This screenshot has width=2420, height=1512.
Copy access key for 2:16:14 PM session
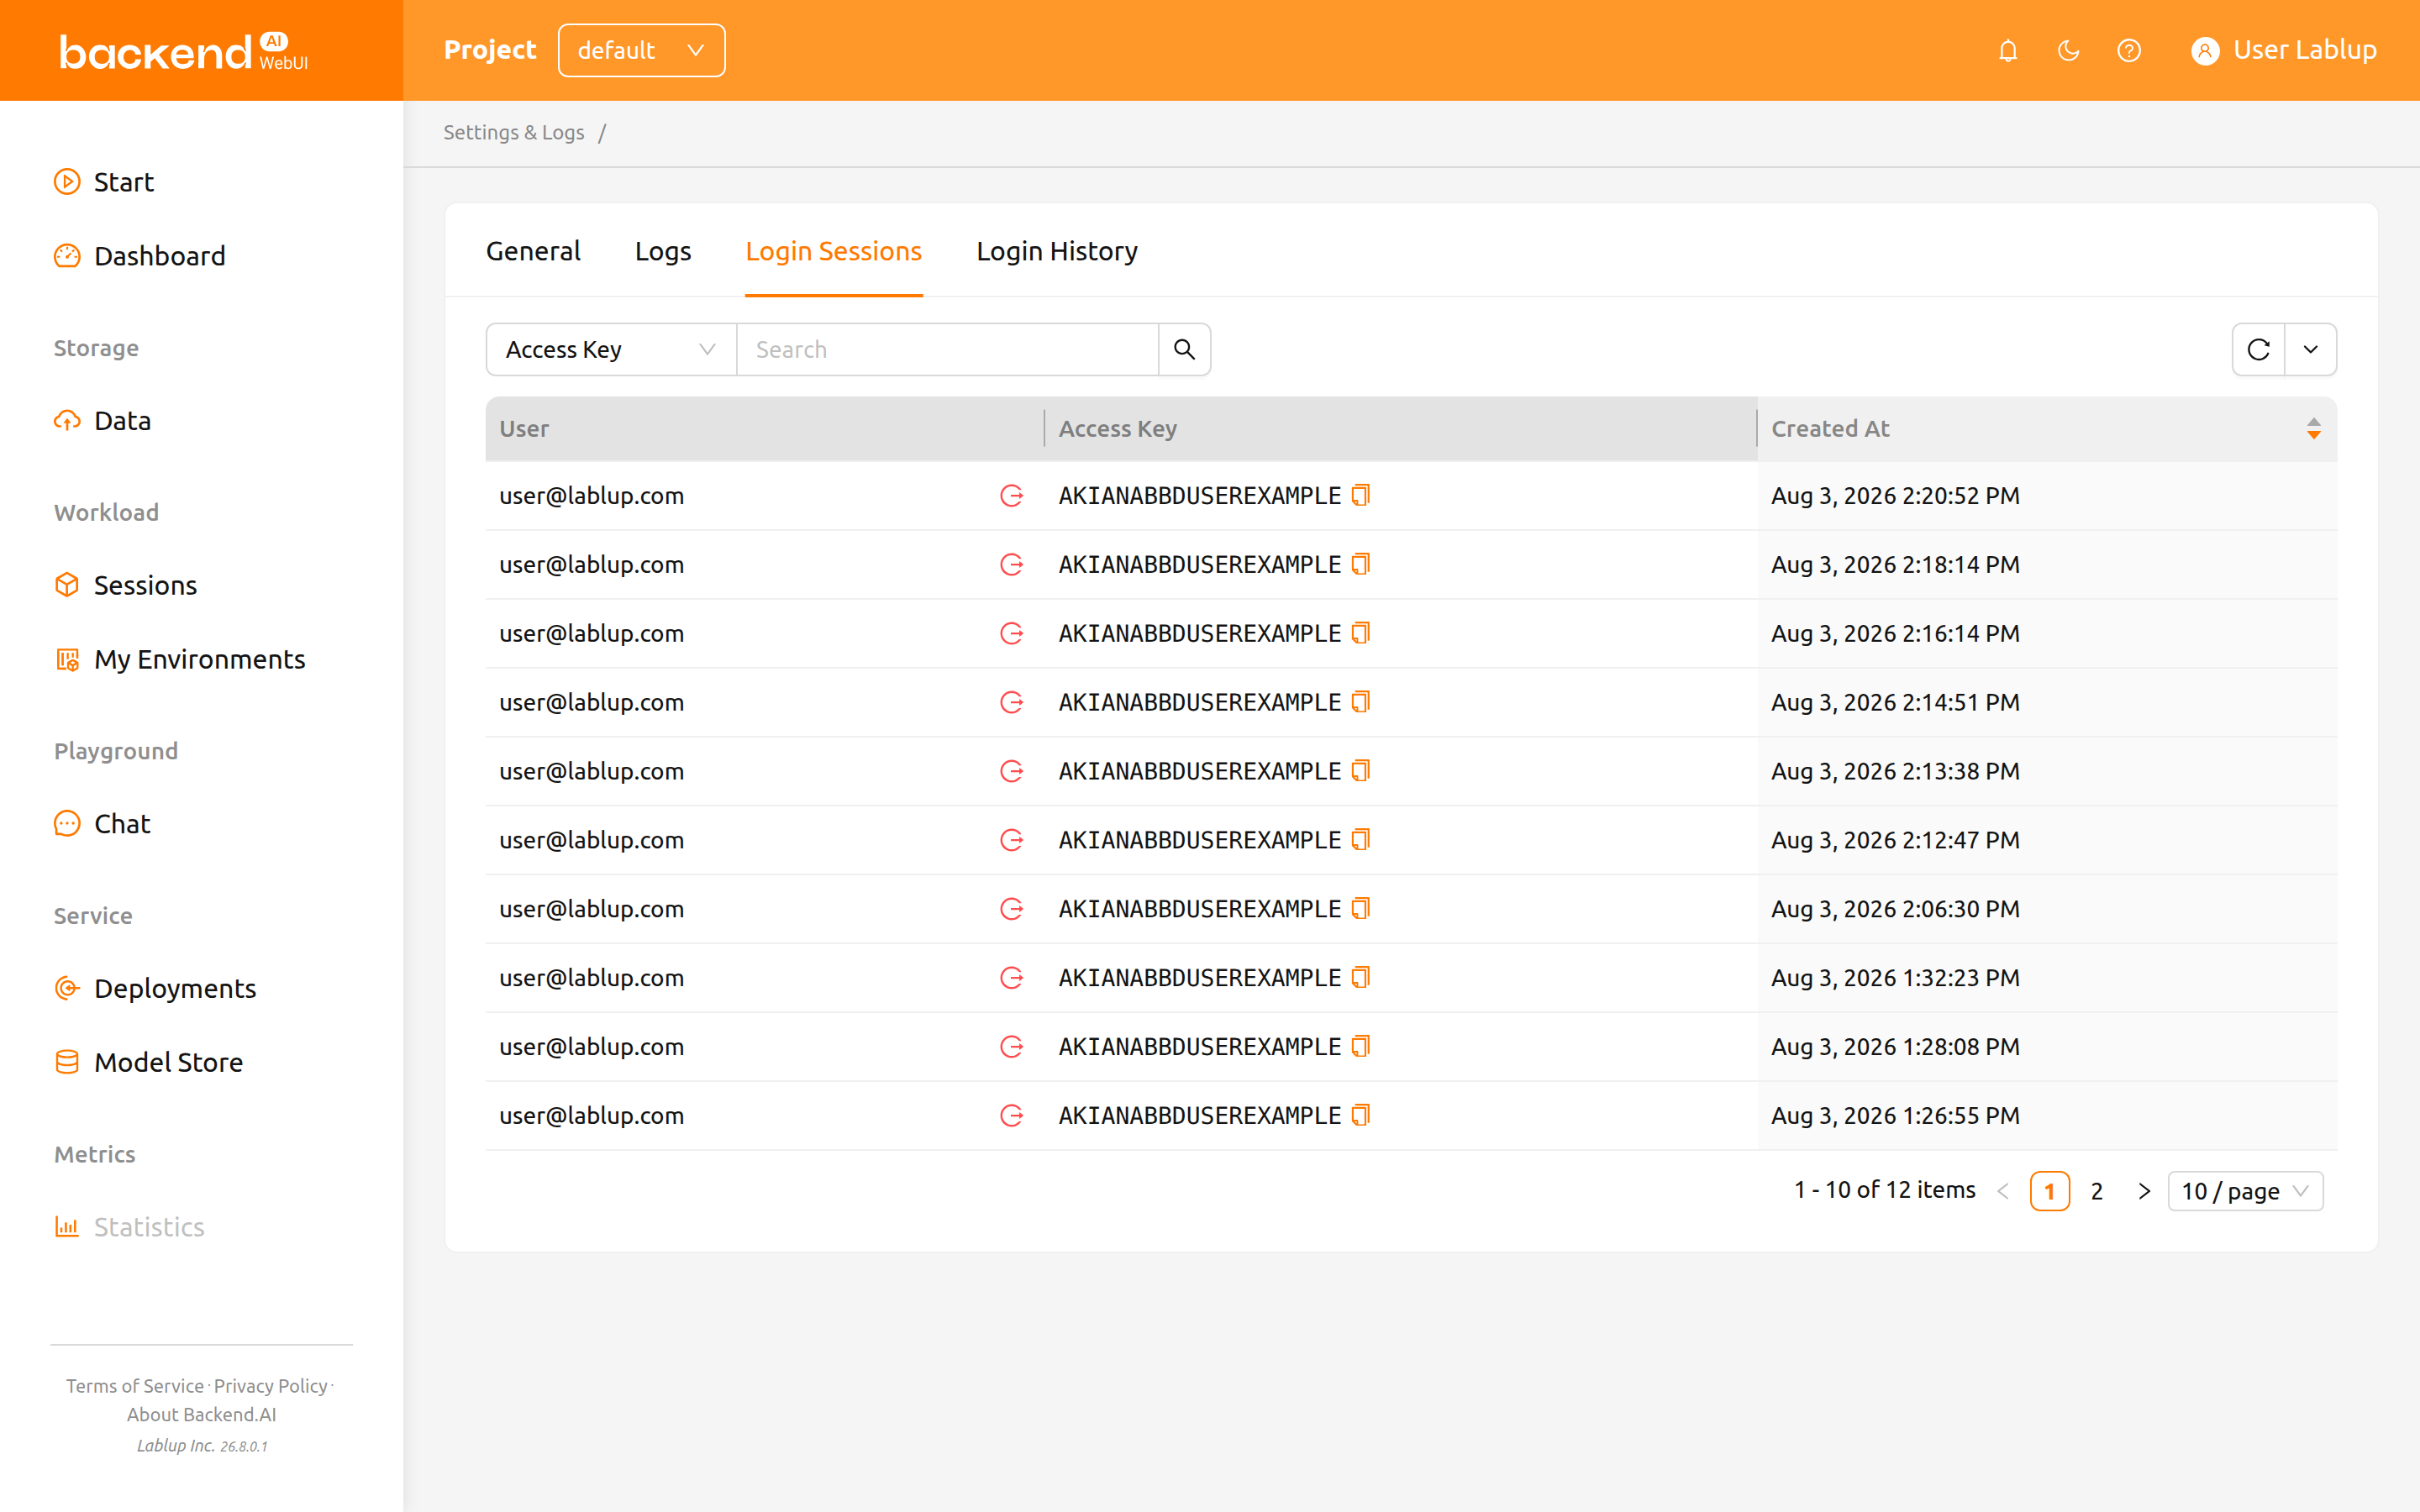click(1361, 634)
